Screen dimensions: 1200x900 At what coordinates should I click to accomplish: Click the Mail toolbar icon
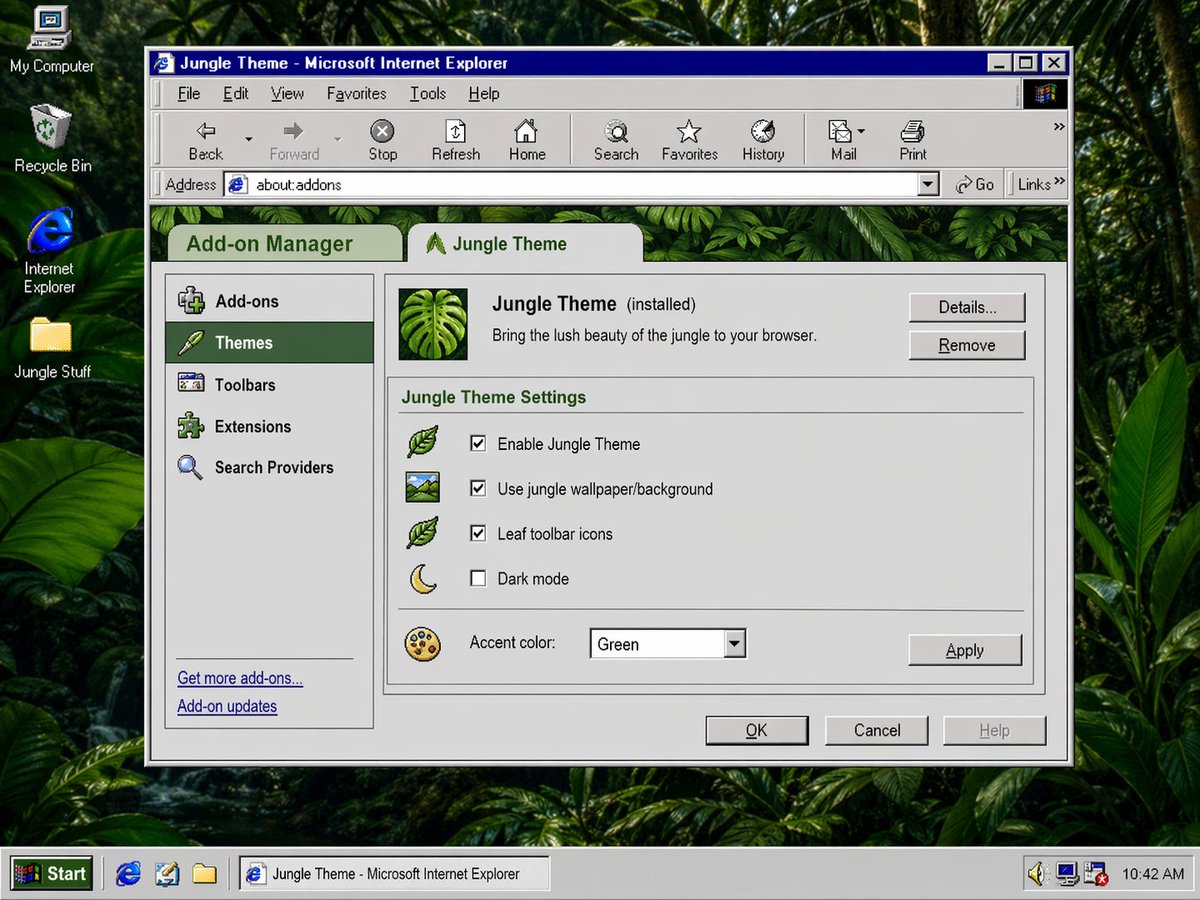[x=839, y=131]
